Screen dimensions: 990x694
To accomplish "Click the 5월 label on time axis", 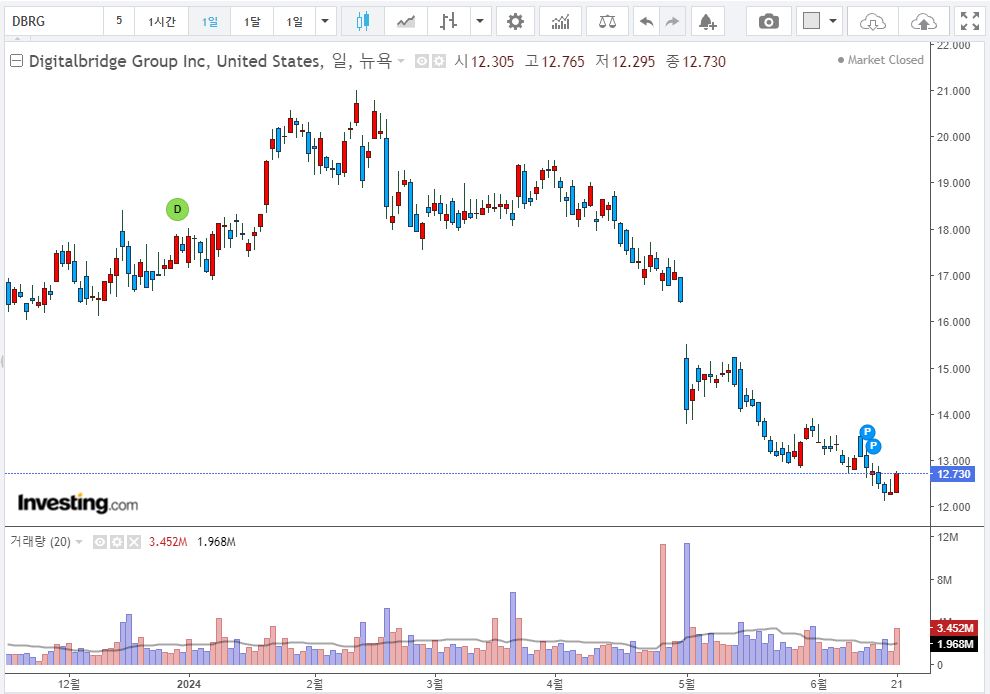I will 687,684.
